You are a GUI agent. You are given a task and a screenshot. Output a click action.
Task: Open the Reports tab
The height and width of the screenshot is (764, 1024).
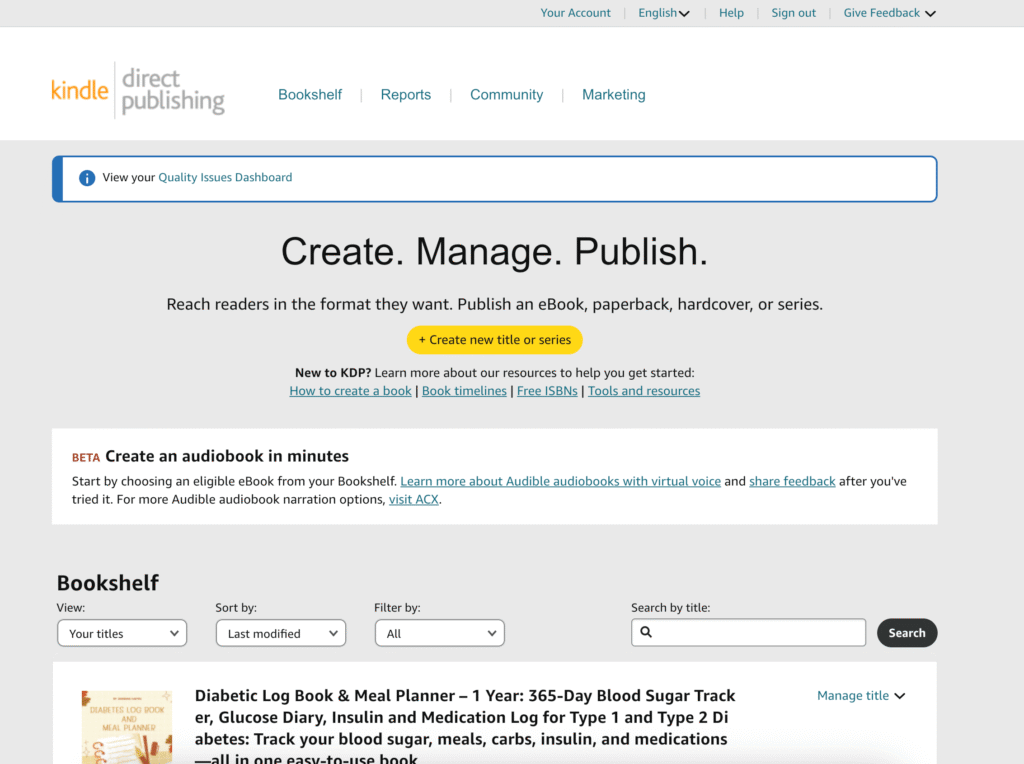(x=406, y=95)
